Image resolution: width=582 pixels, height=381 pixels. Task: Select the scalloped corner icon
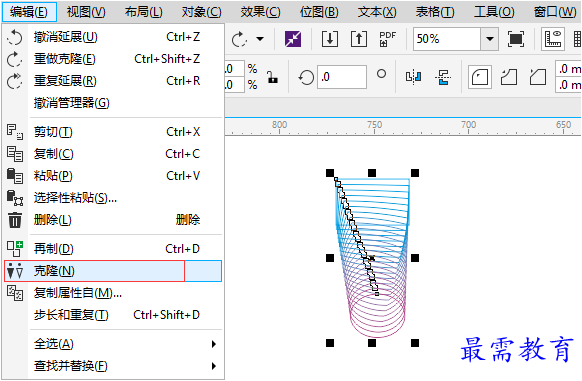[509, 77]
